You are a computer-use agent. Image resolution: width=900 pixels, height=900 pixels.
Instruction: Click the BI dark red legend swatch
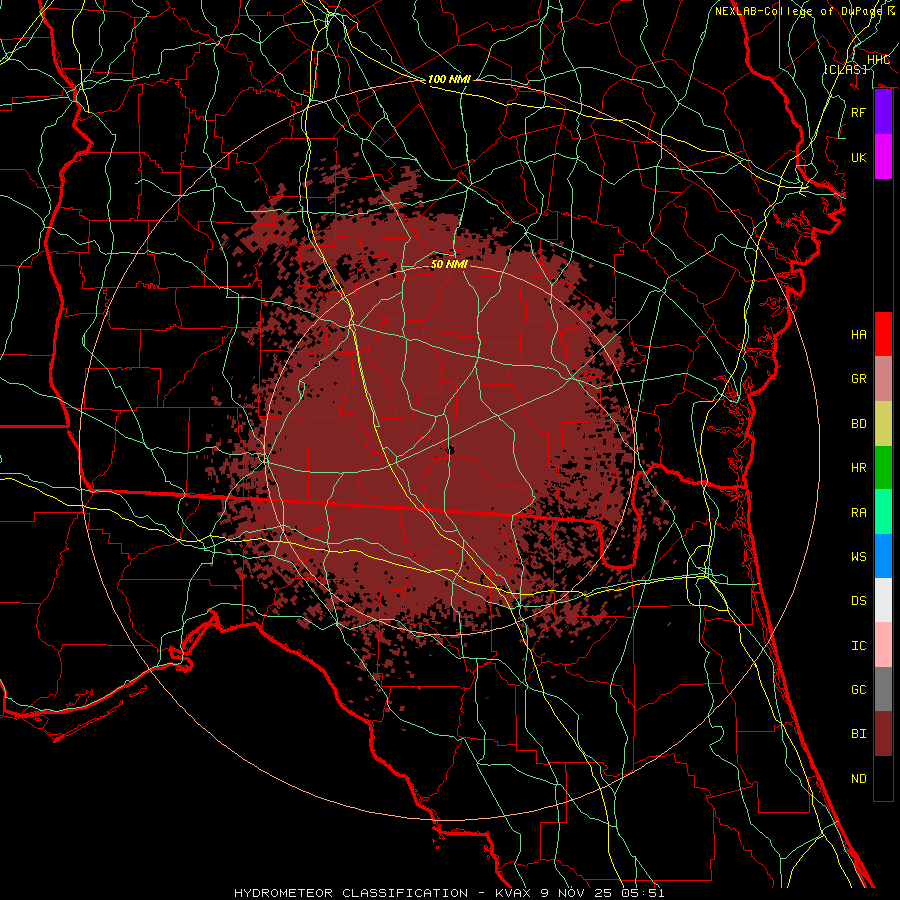[883, 734]
